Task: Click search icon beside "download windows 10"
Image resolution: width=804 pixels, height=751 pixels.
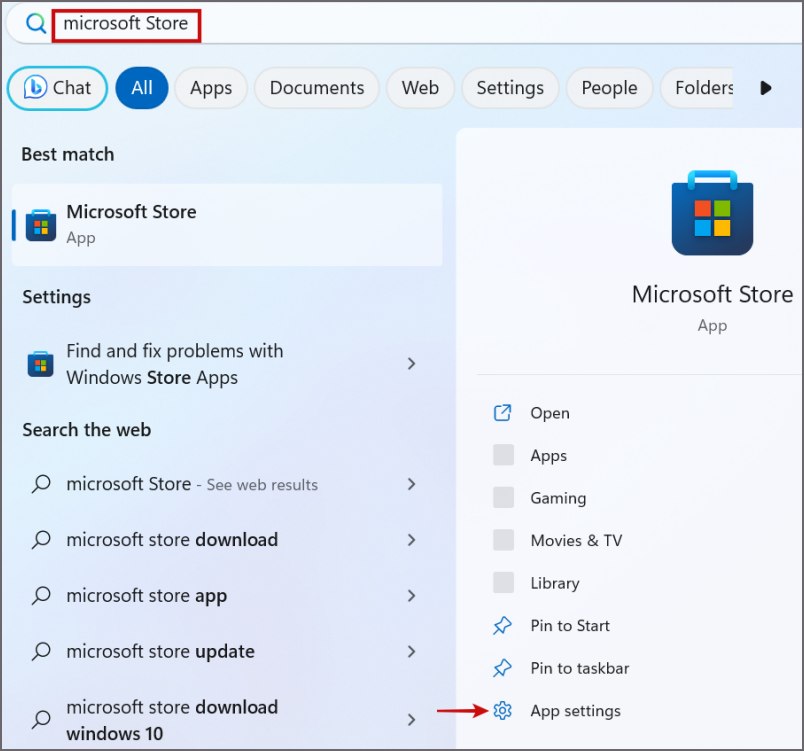Action: click(41, 720)
